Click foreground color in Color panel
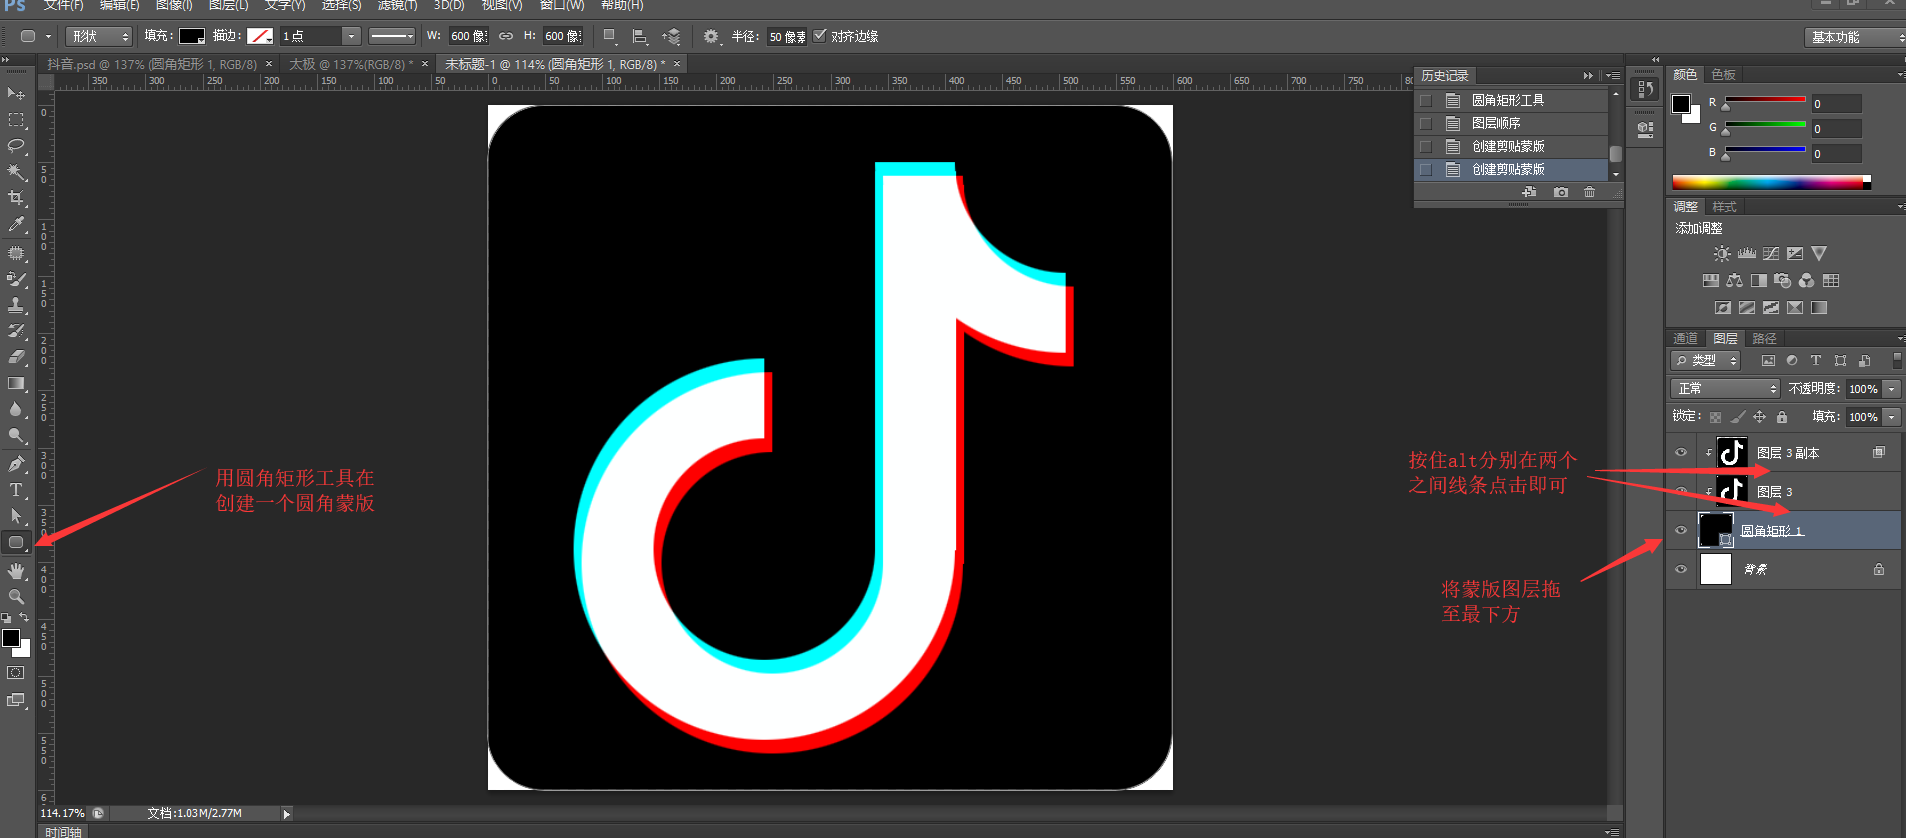 [x=1681, y=104]
